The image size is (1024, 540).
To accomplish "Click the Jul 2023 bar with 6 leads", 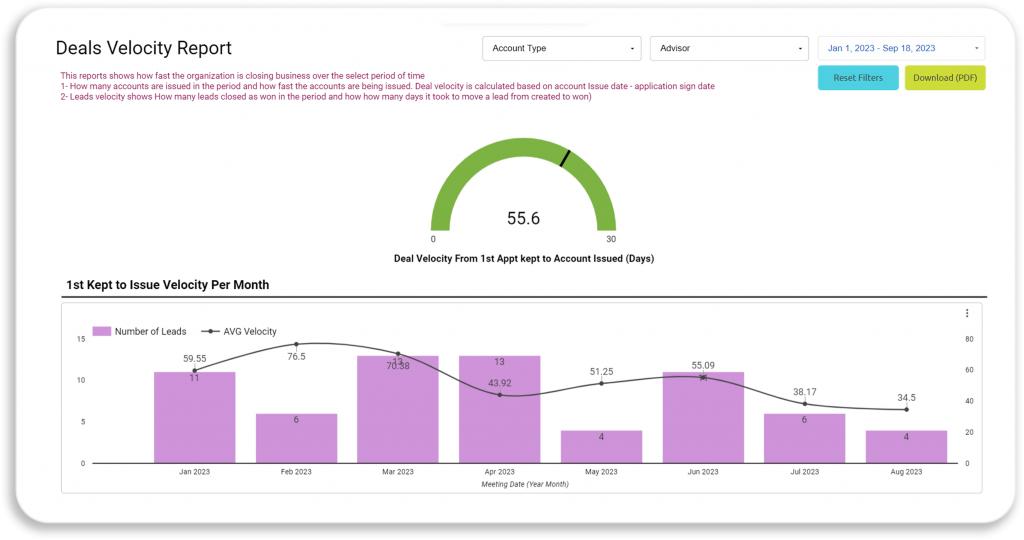I will [x=805, y=438].
